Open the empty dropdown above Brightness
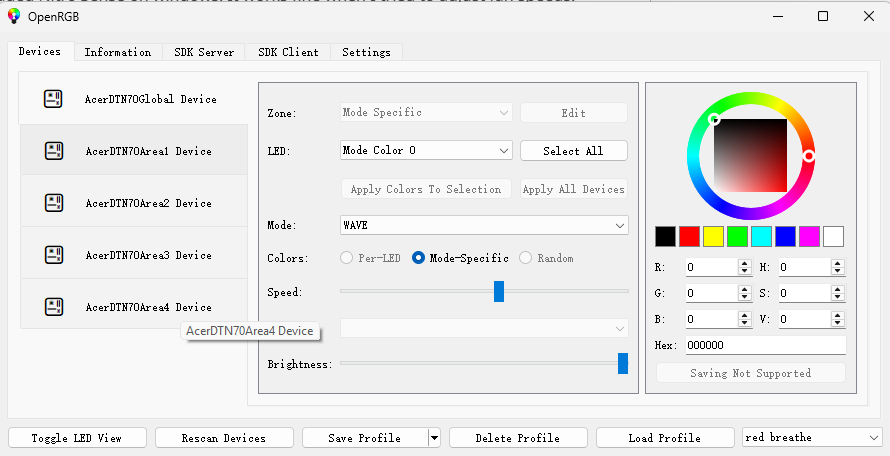Image resolution: width=890 pixels, height=456 pixels. (x=484, y=329)
